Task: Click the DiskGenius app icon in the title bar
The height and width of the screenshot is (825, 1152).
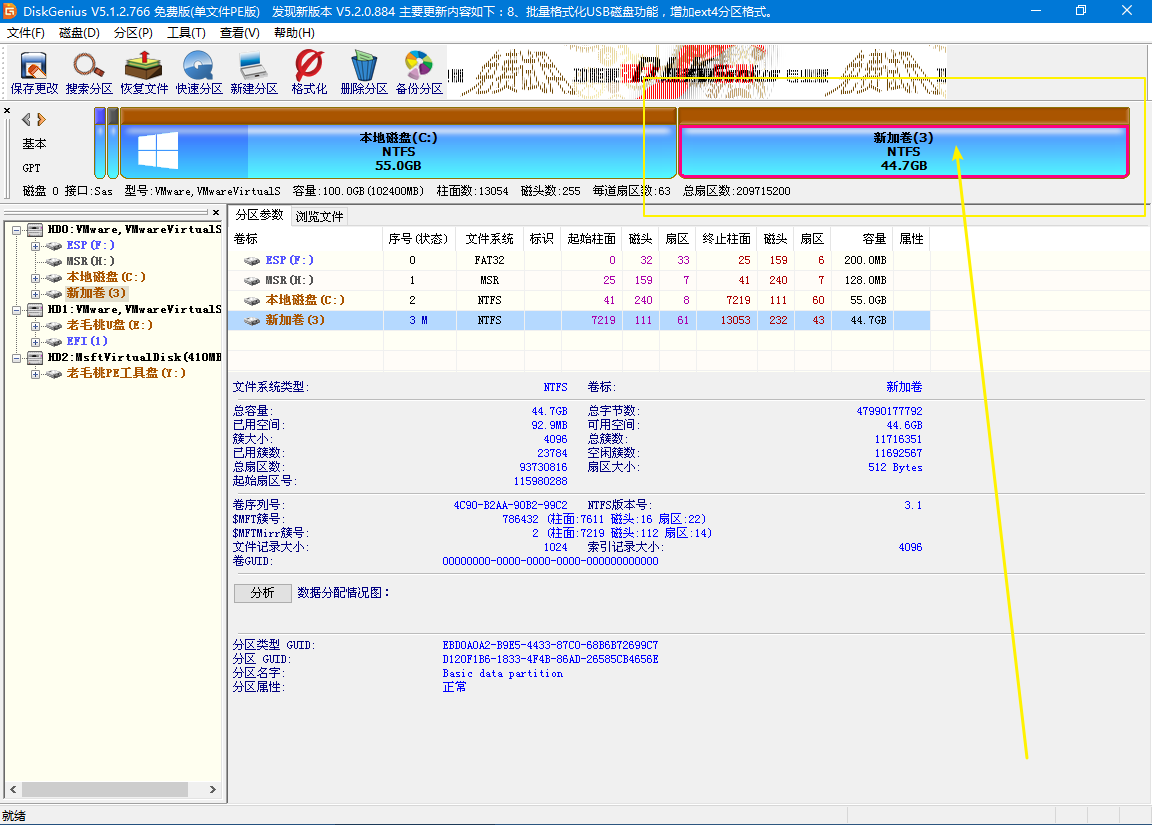Action: pos(10,11)
